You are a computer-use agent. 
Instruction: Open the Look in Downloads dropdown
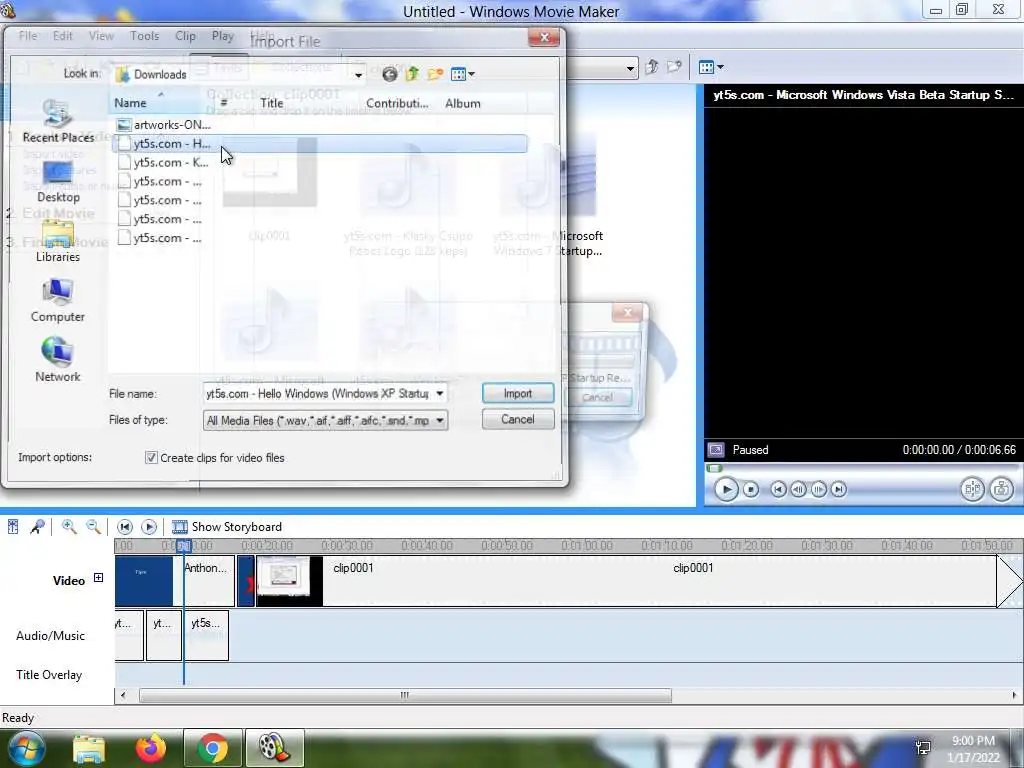point(358,75)
